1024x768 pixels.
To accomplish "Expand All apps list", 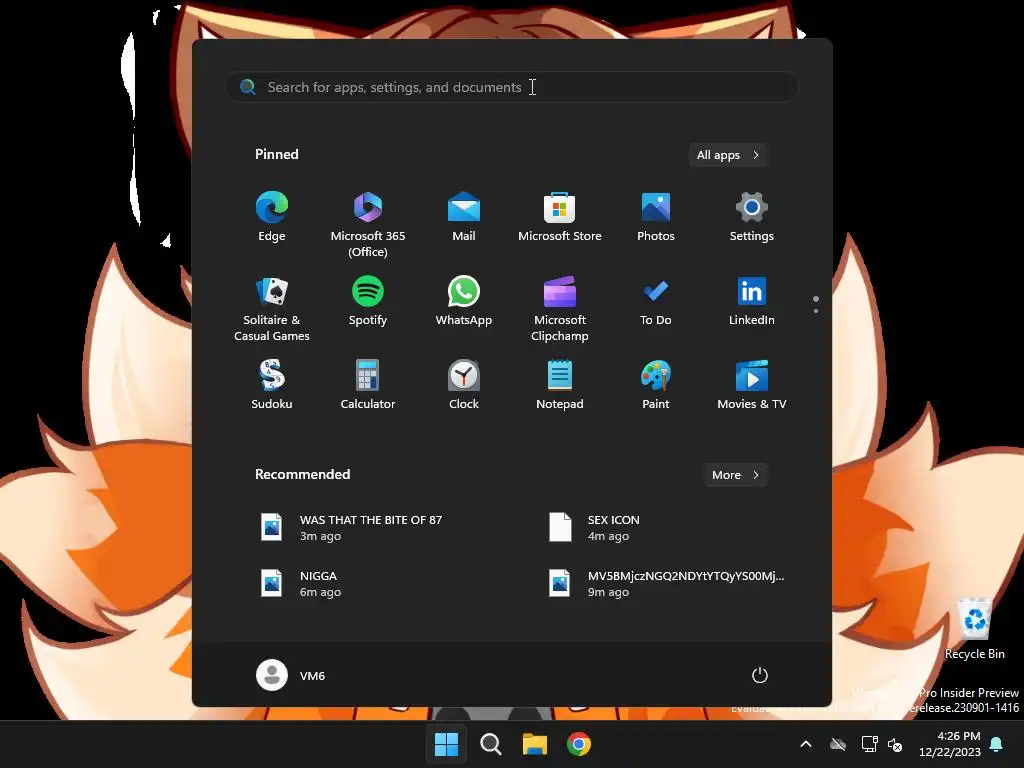I will point(728,155).
